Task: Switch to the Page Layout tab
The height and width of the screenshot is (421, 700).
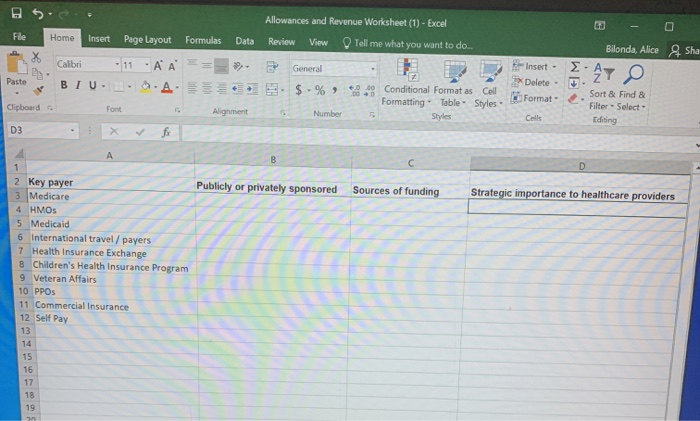Action: pos(147,40)
